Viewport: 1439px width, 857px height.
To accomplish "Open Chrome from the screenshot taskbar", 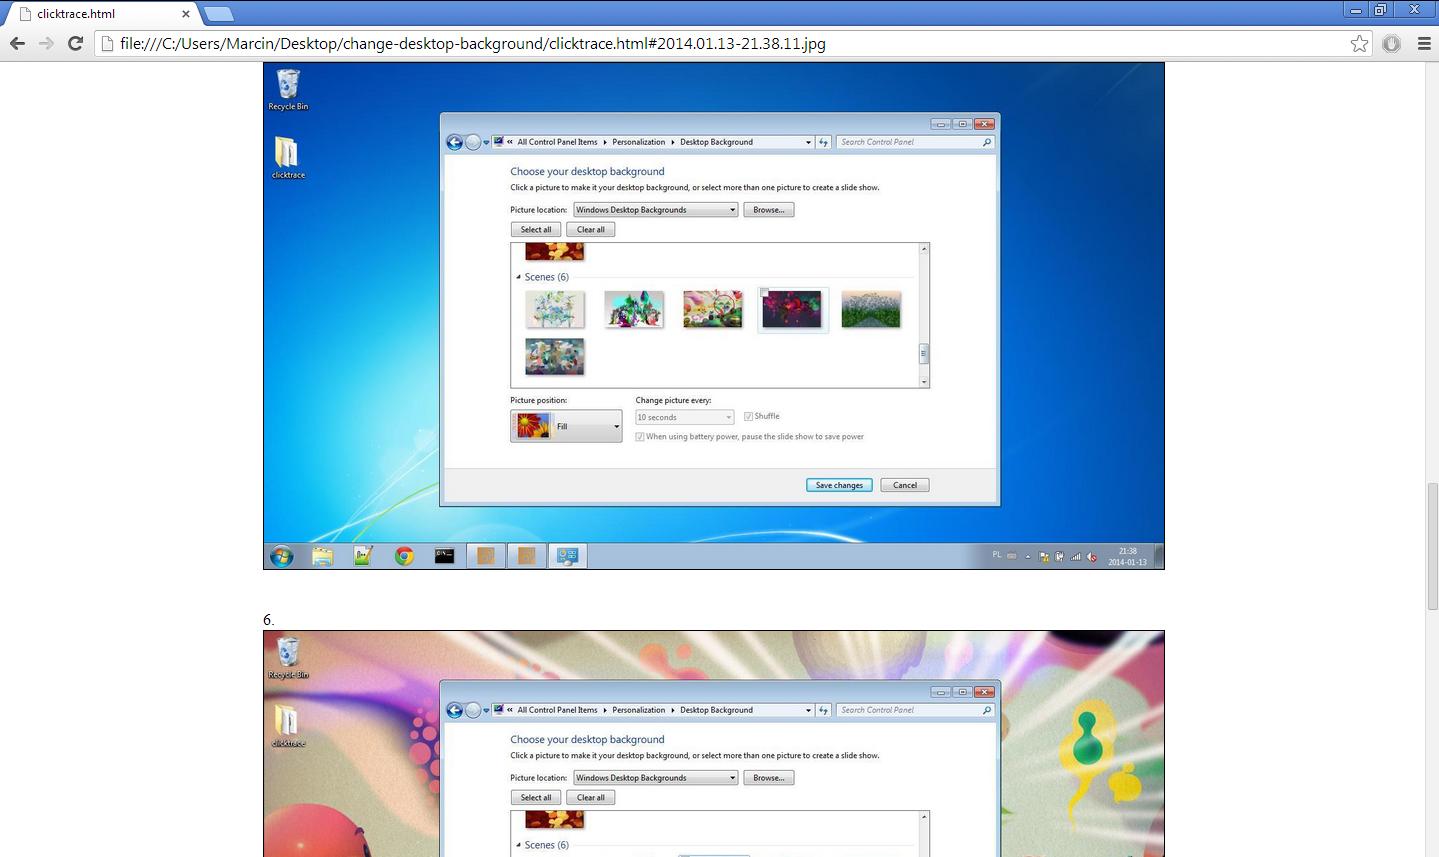I will pyautogui.click(x=404, y=556).
